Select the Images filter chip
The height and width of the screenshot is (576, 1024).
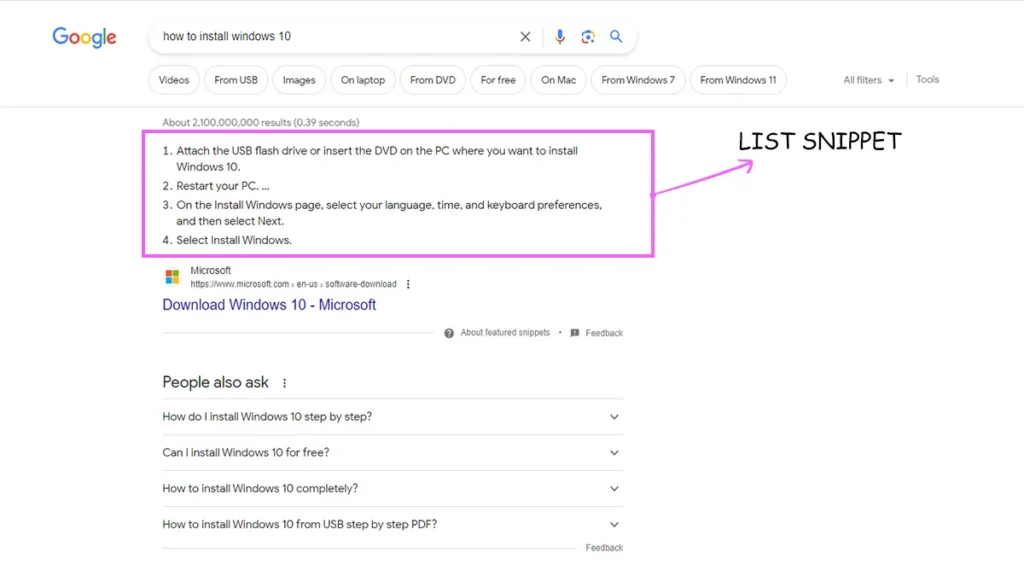[x=299, y=80]
